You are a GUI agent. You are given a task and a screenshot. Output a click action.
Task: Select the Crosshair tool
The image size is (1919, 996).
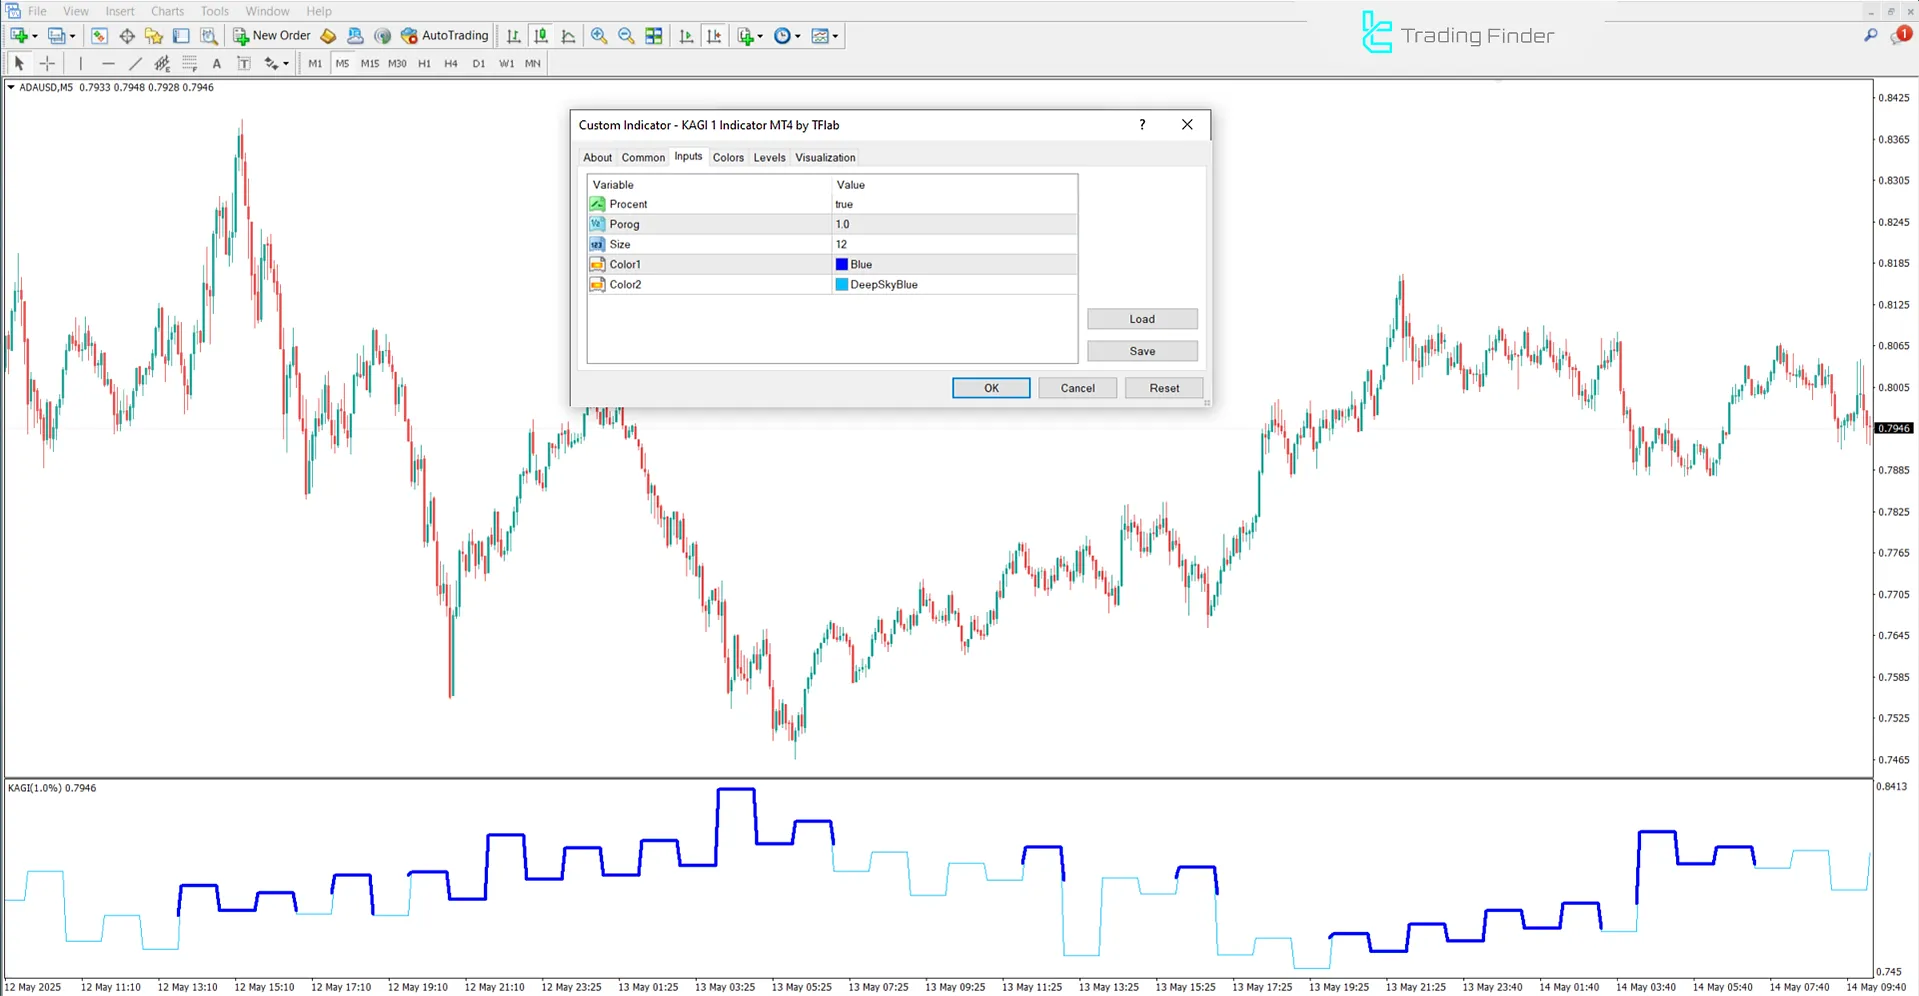coord(46,63)
